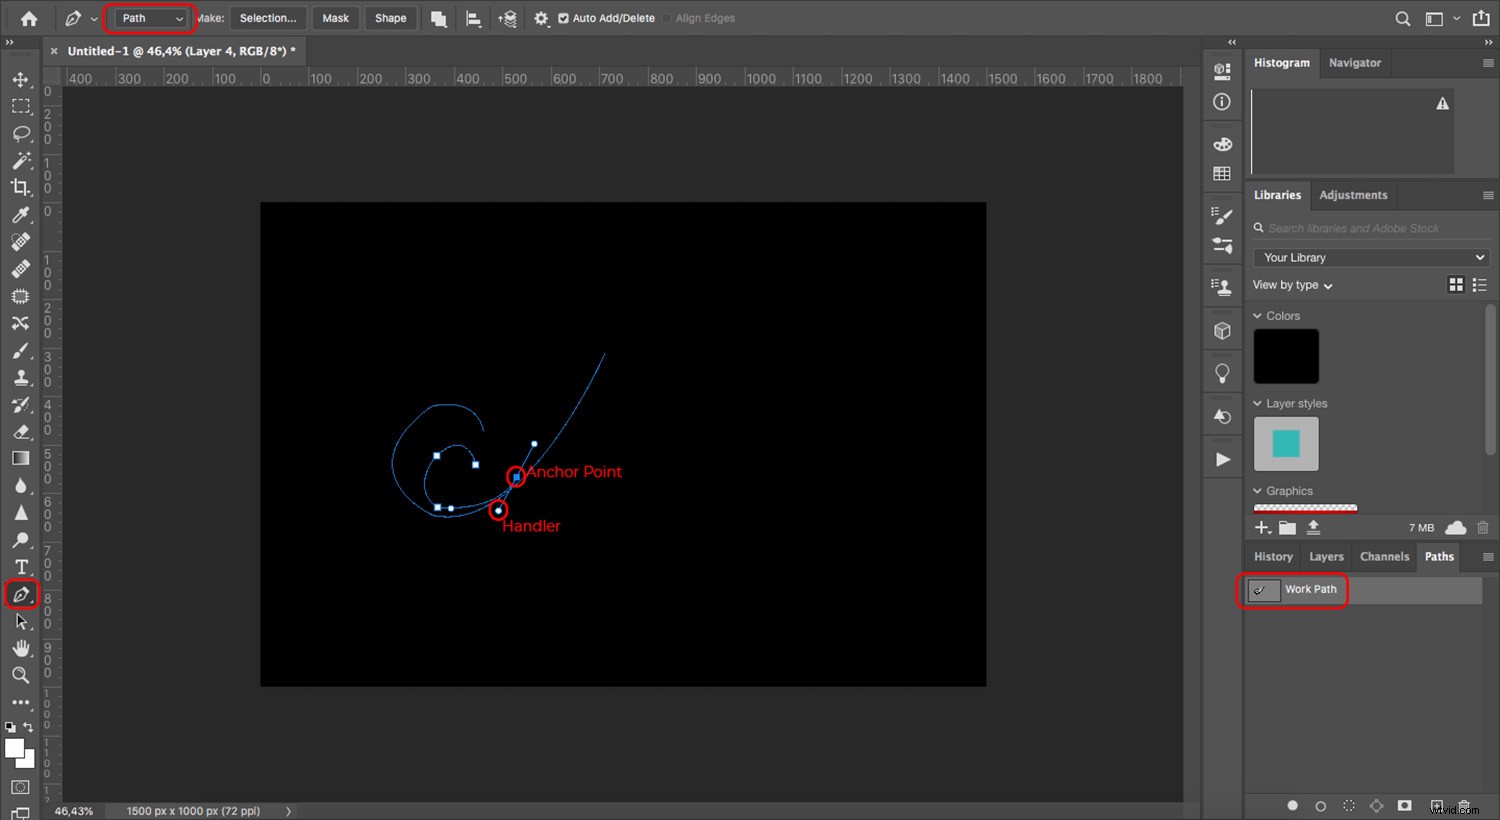Select the Horizontal Type tool
The height and width of the screenshot is (820, 1500).
pos(21,567)
